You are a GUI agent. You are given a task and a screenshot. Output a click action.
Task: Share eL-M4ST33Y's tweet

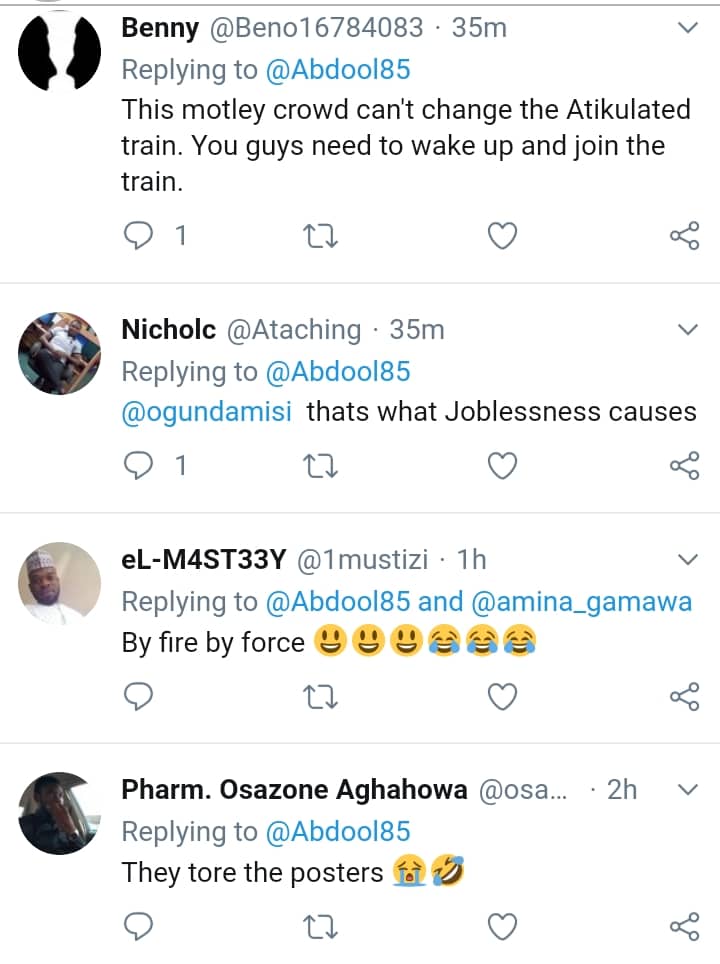tap(683, 695)
